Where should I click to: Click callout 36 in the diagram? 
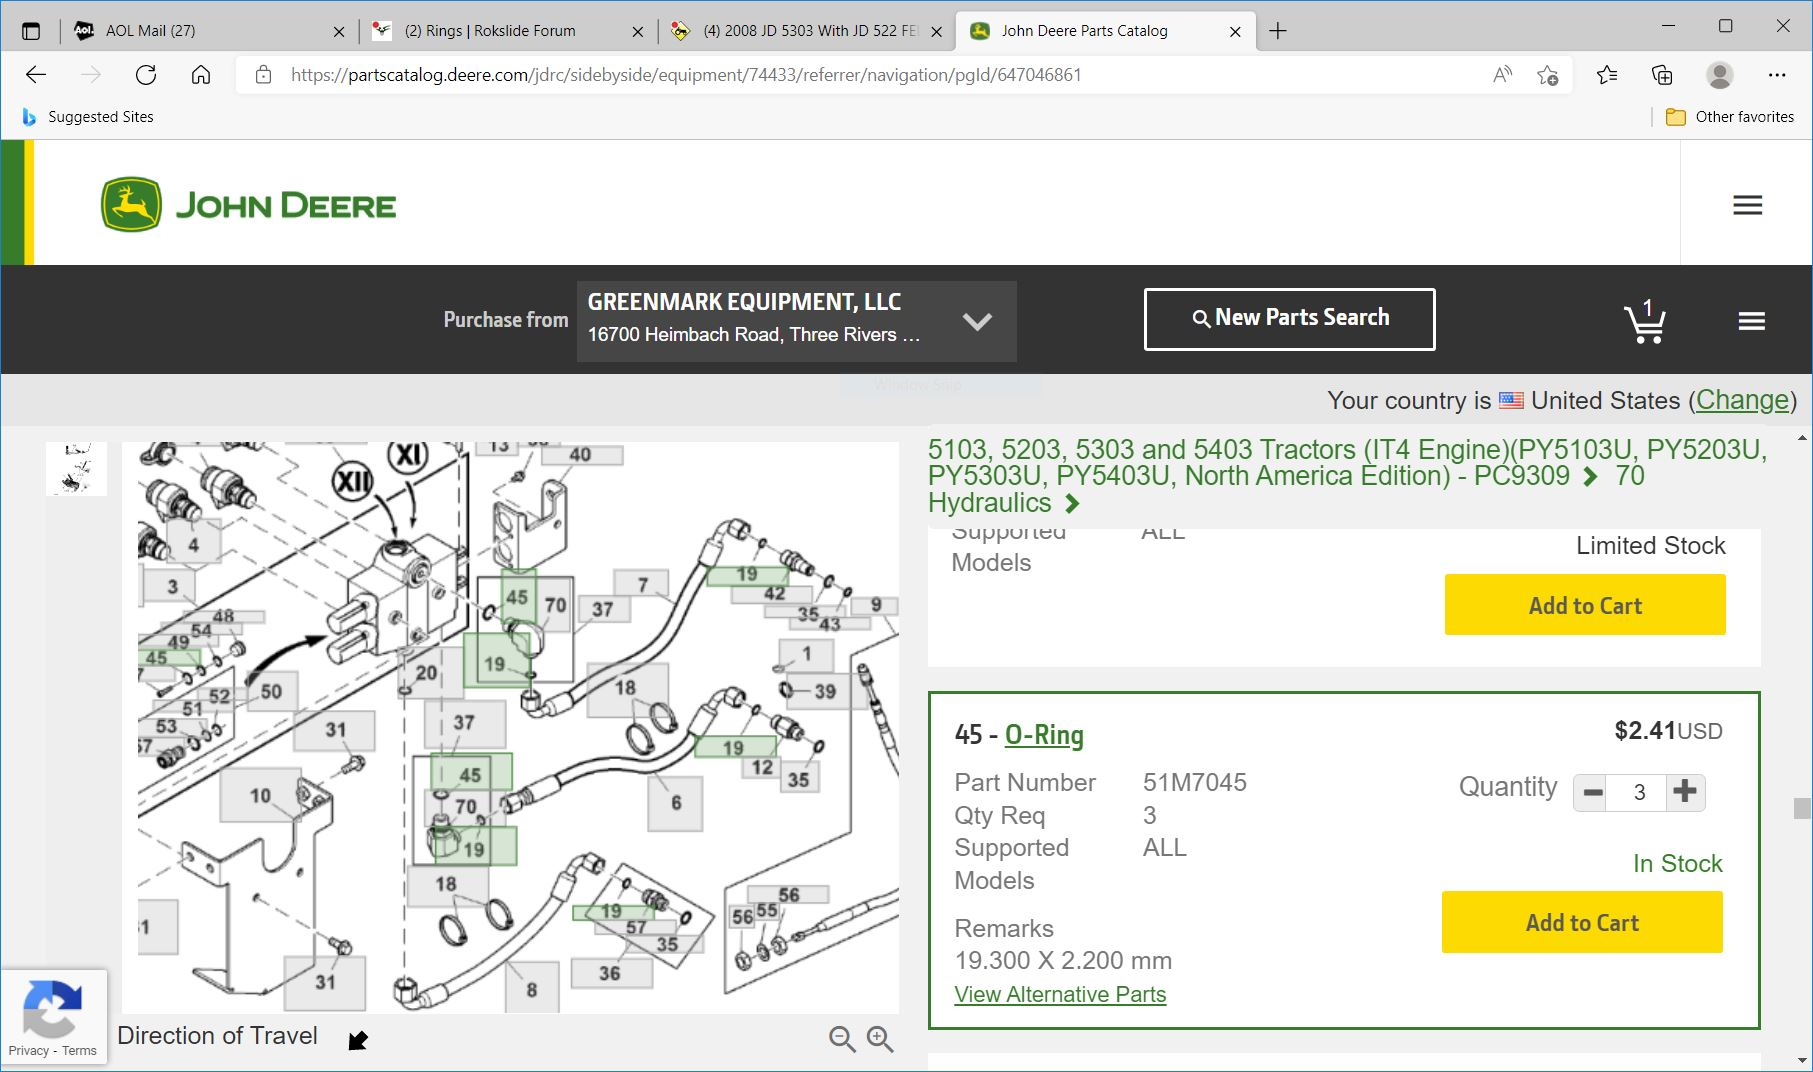(x=610, y=973)
